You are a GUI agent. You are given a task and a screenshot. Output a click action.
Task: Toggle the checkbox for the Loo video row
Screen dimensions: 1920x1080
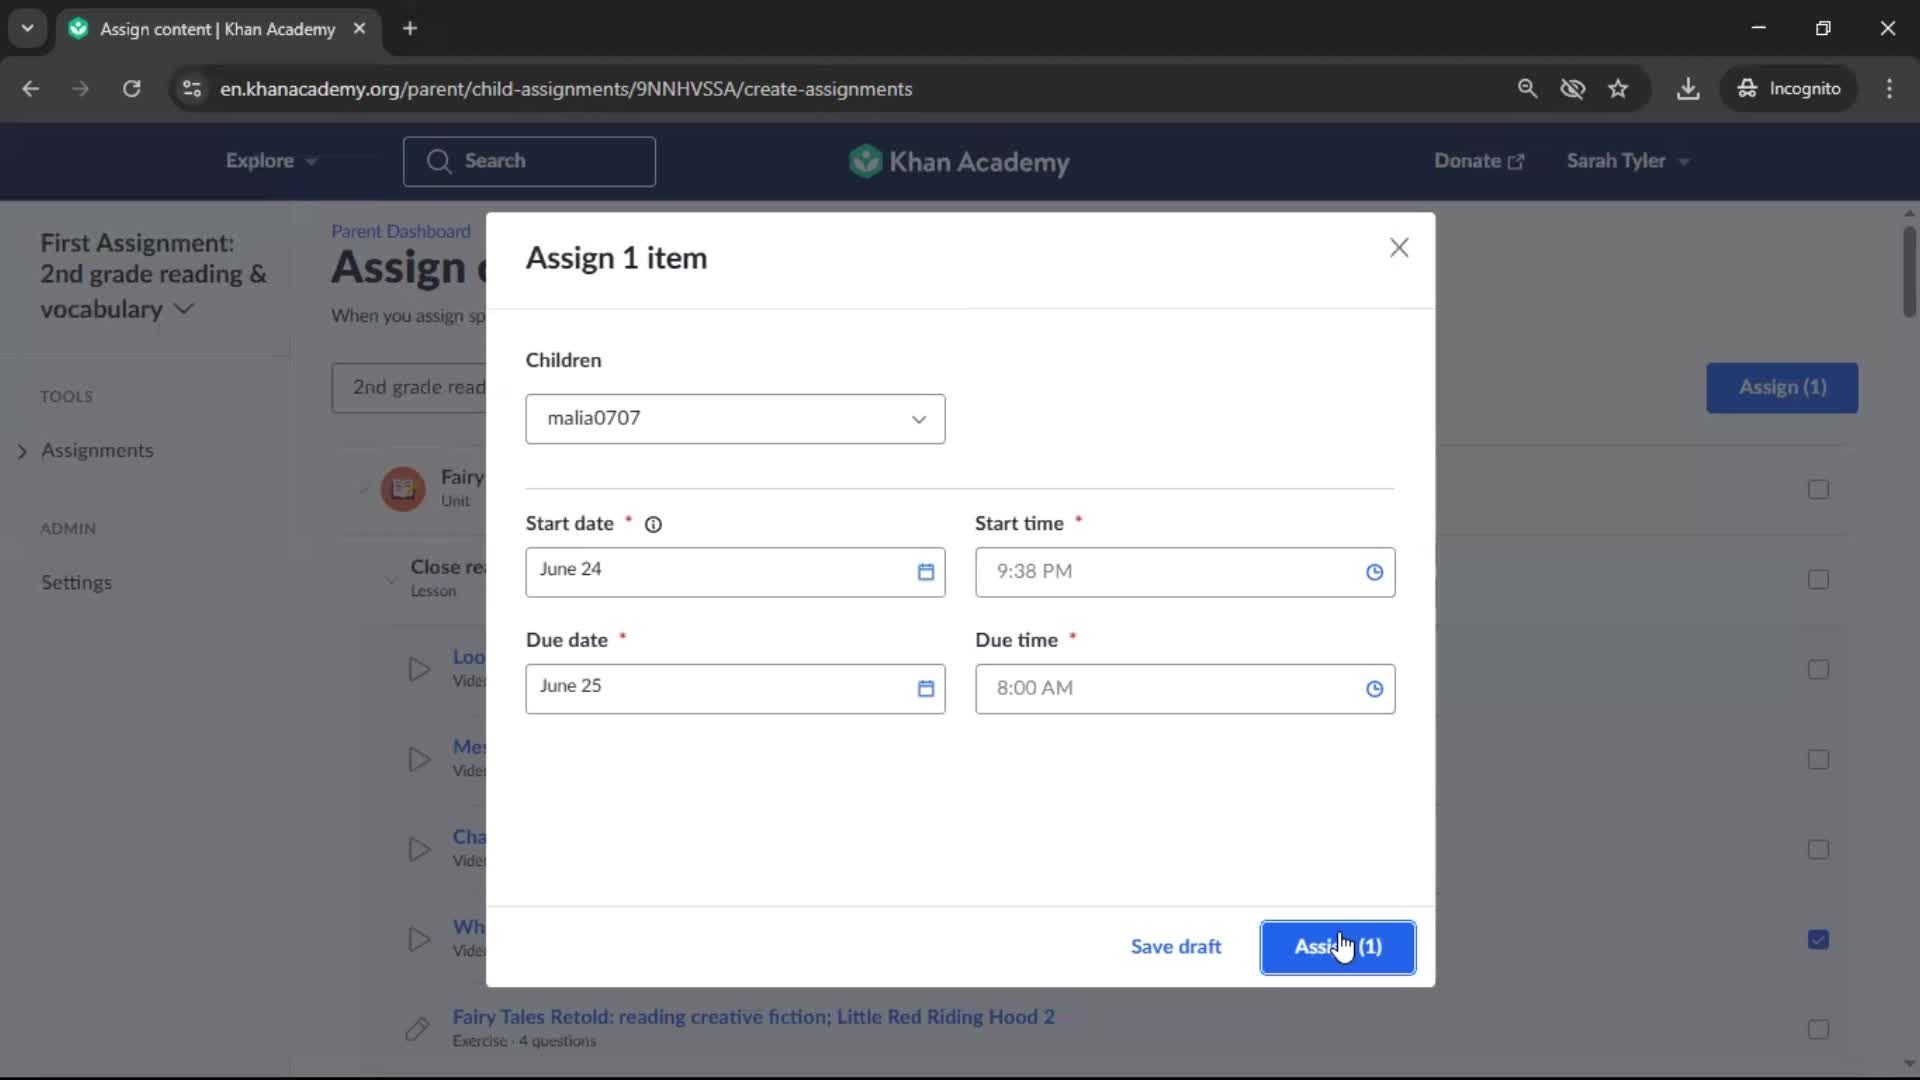pyautogui.click(x=1818, y=670)
